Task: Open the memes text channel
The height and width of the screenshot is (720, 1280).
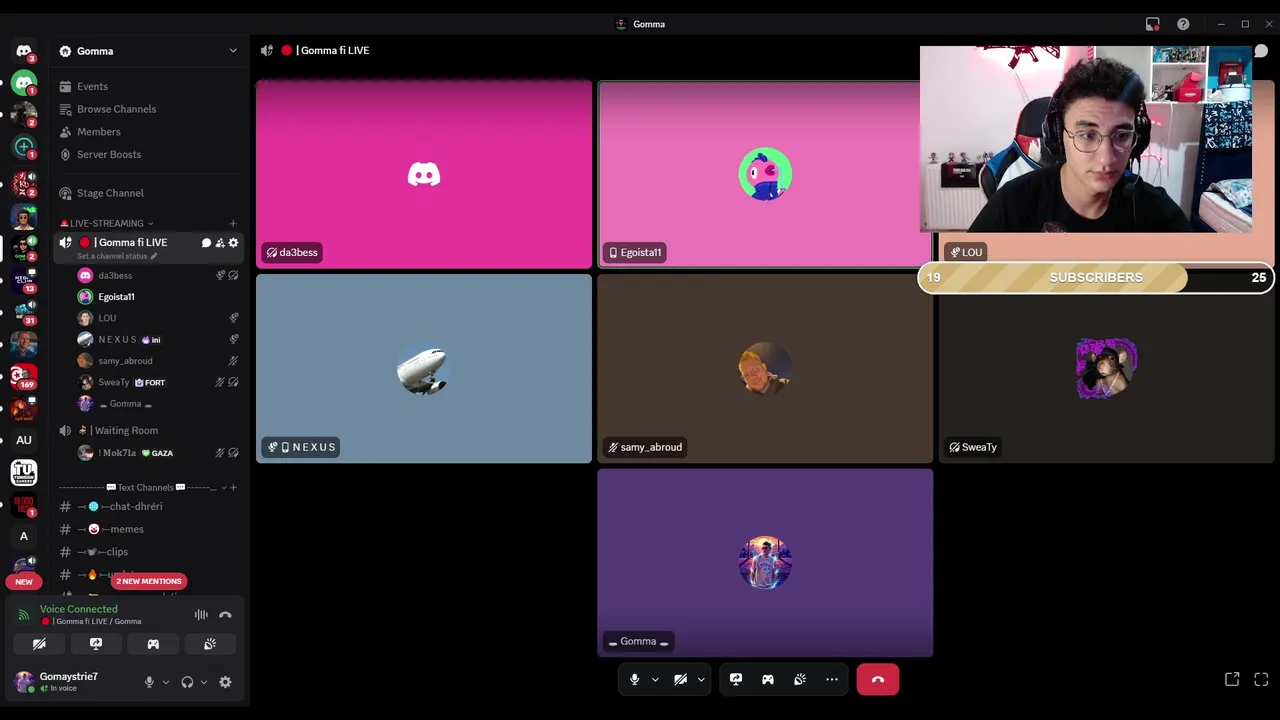Action: point(150,529)
